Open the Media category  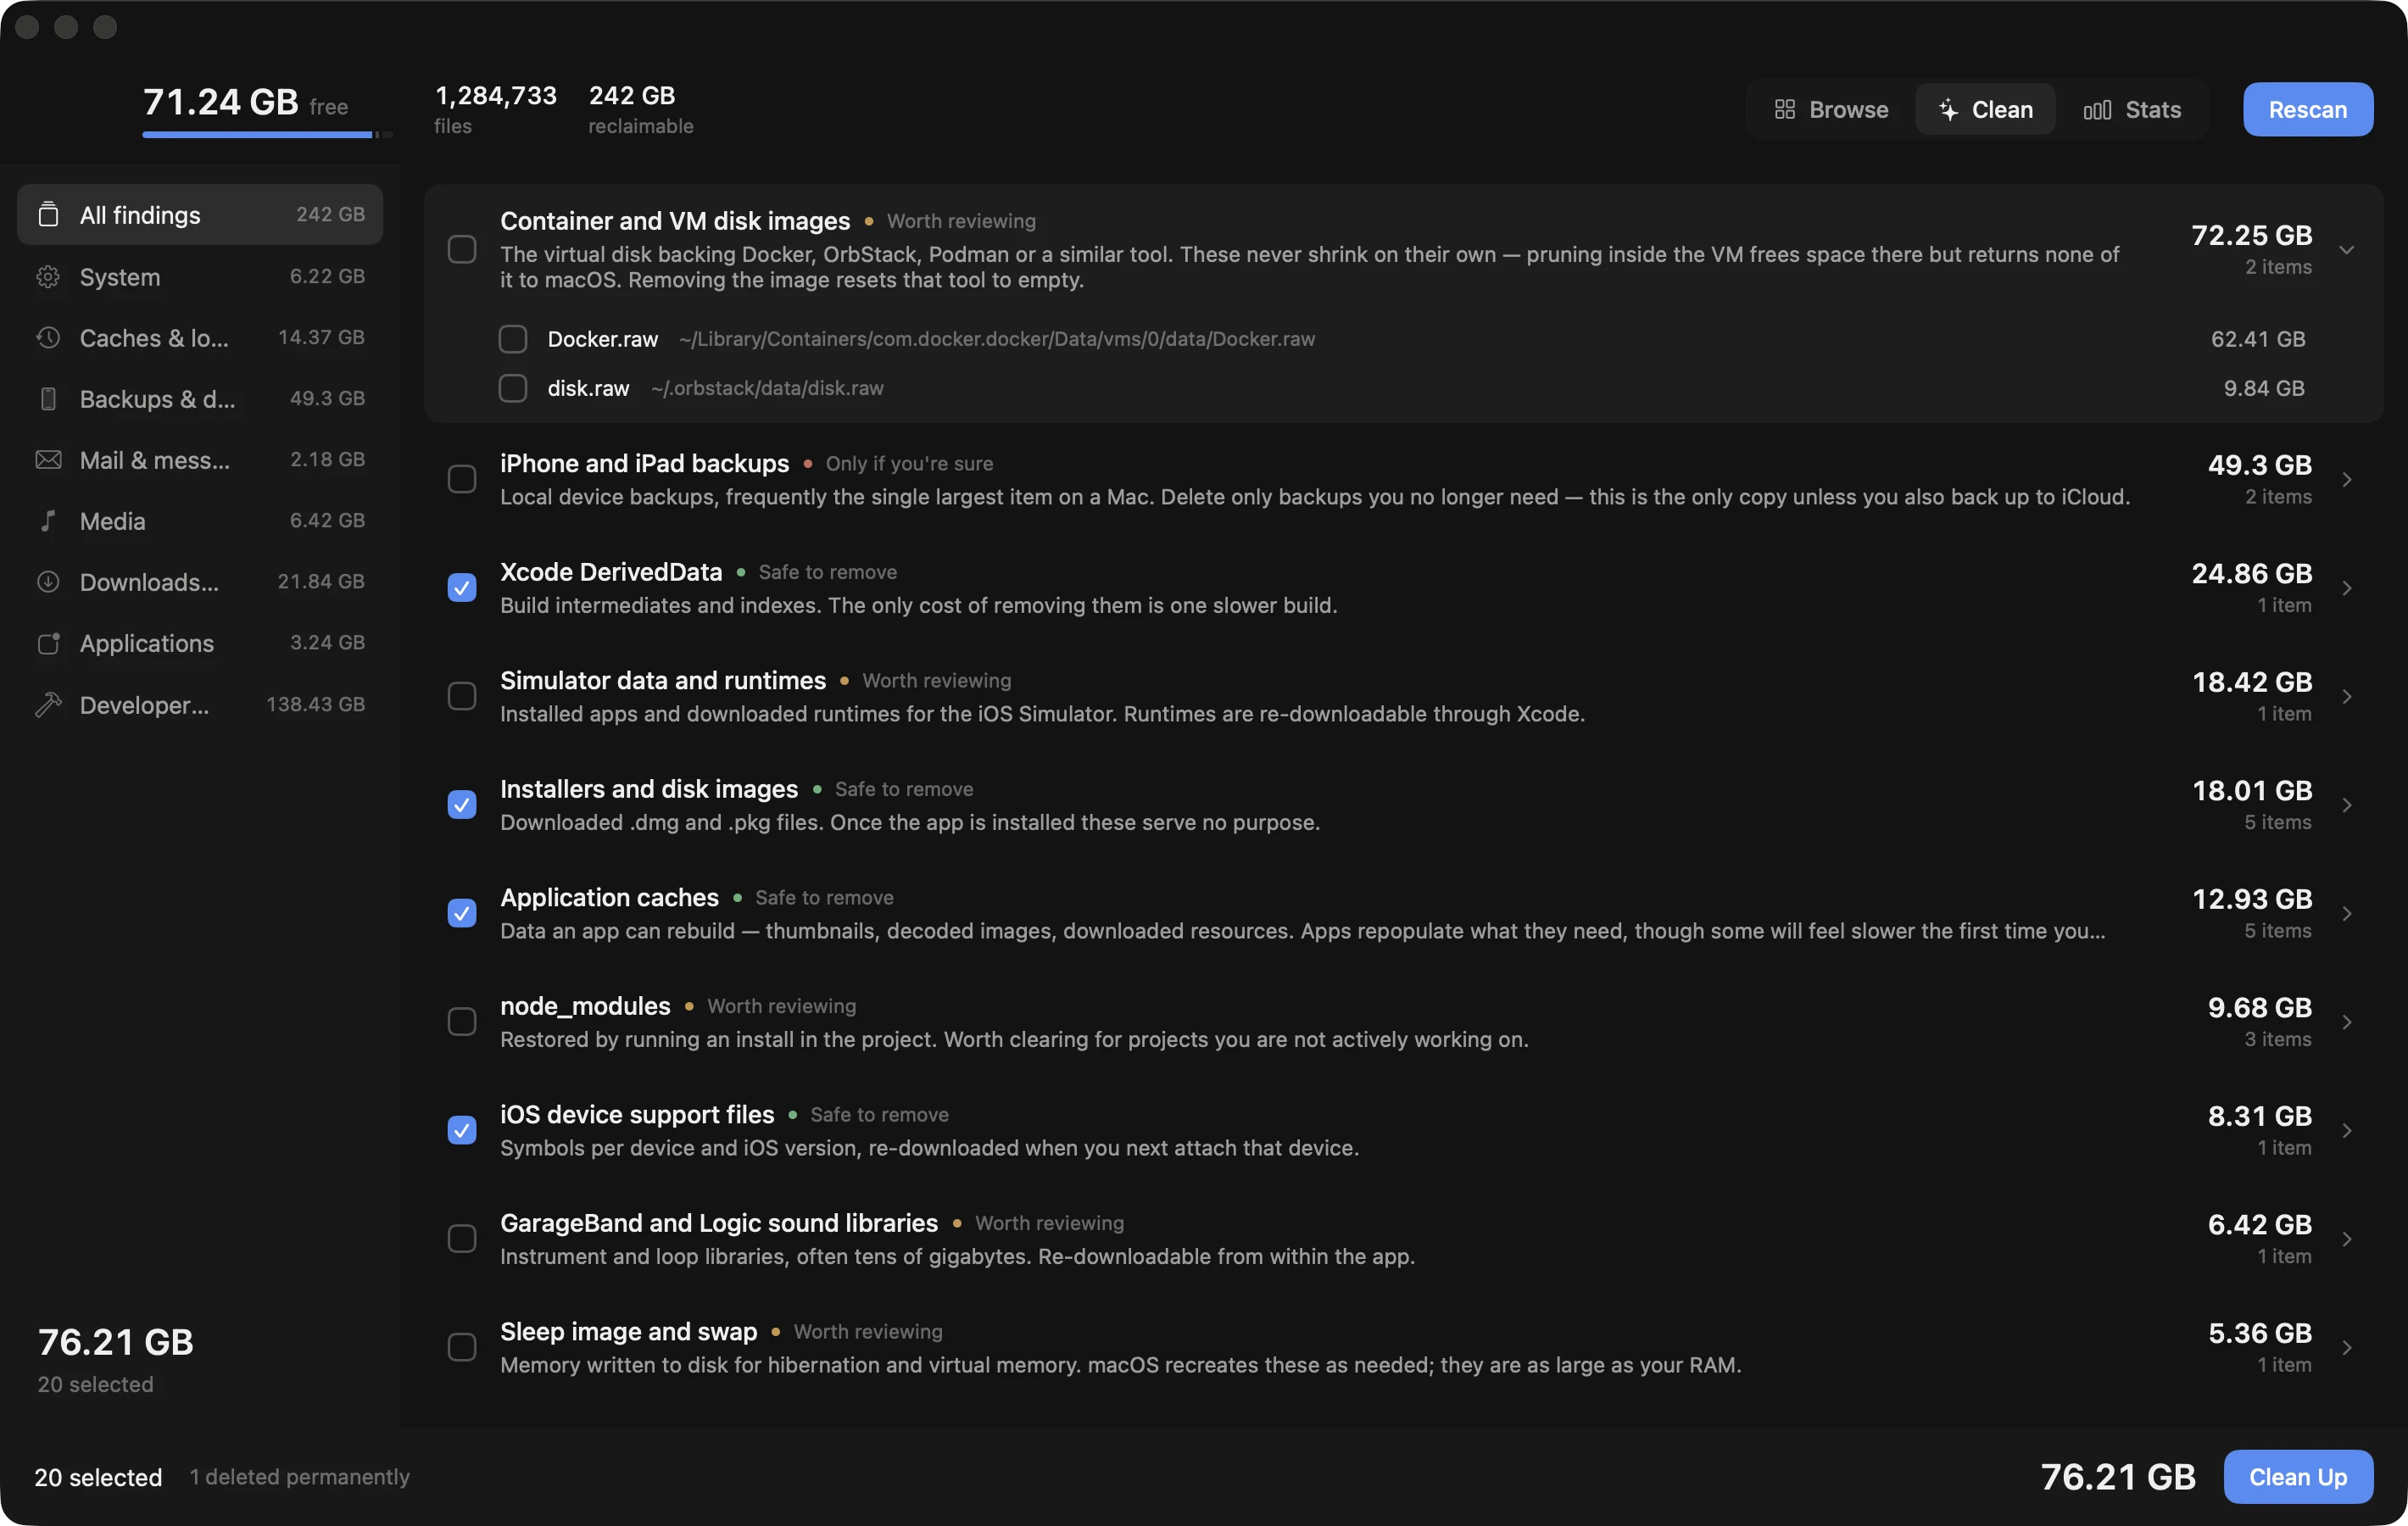point(200,521)
